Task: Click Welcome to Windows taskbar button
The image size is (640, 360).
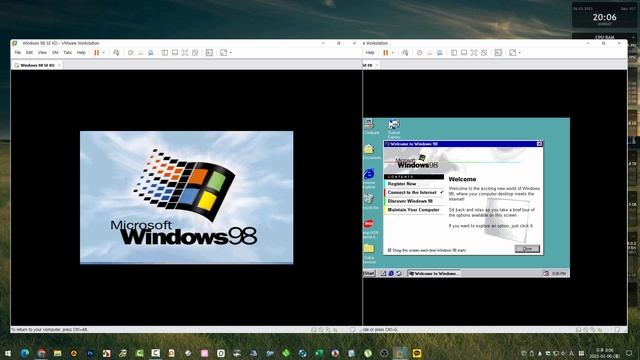Action: (434, 273)
